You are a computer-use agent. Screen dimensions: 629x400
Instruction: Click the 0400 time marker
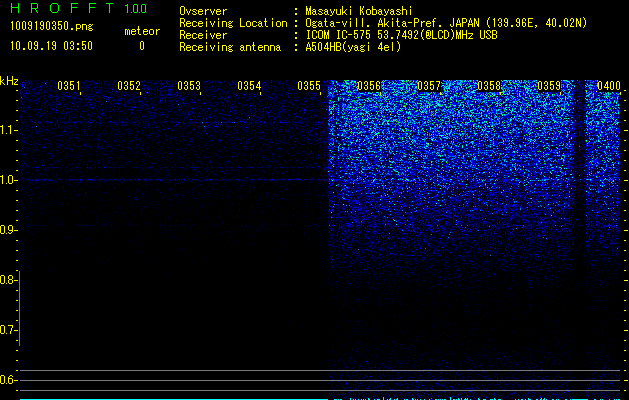click(609, 86)
